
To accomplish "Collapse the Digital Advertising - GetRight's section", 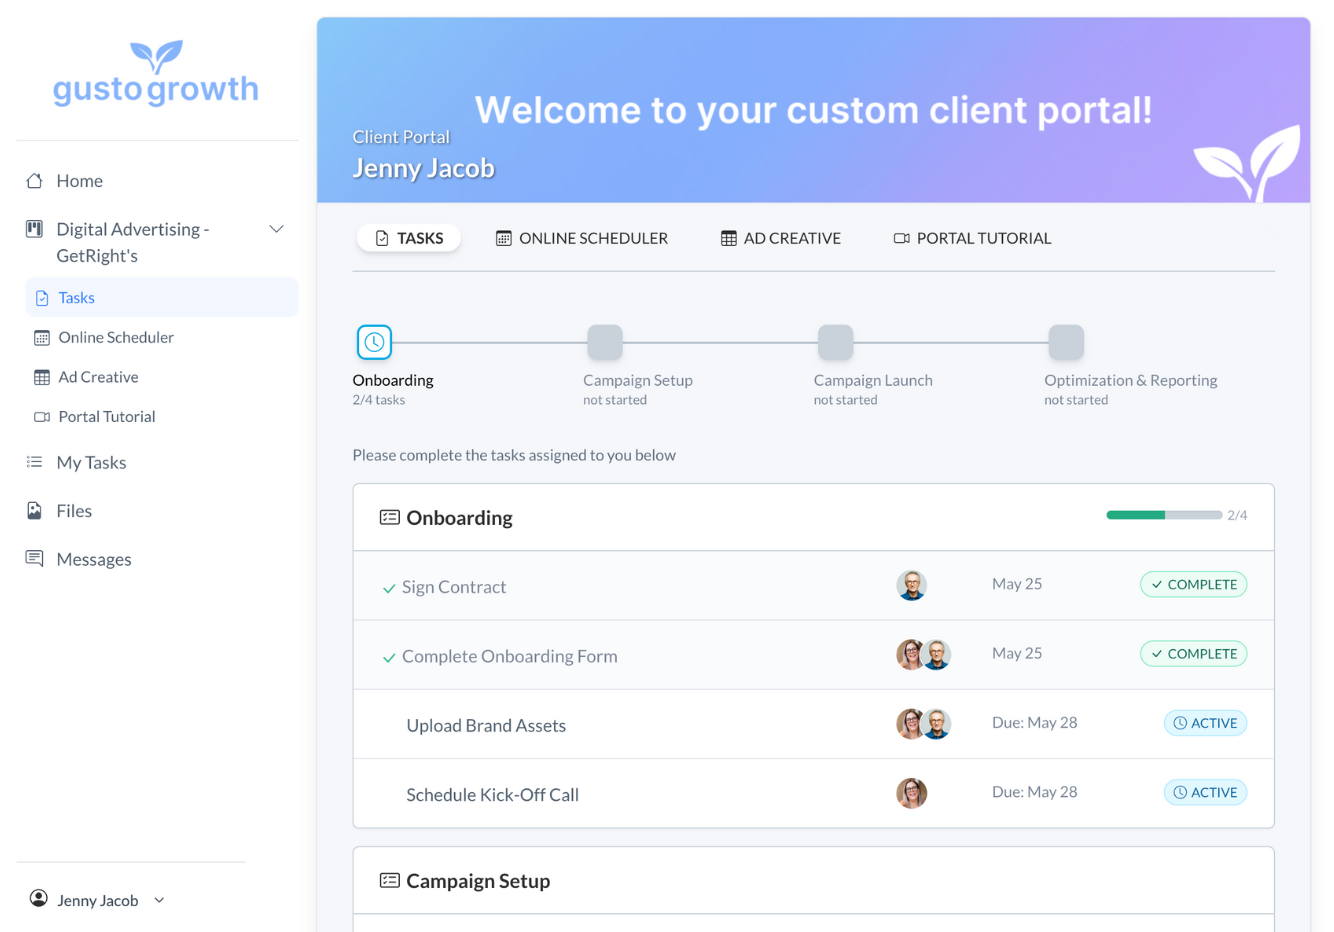I will click(277, 229).
